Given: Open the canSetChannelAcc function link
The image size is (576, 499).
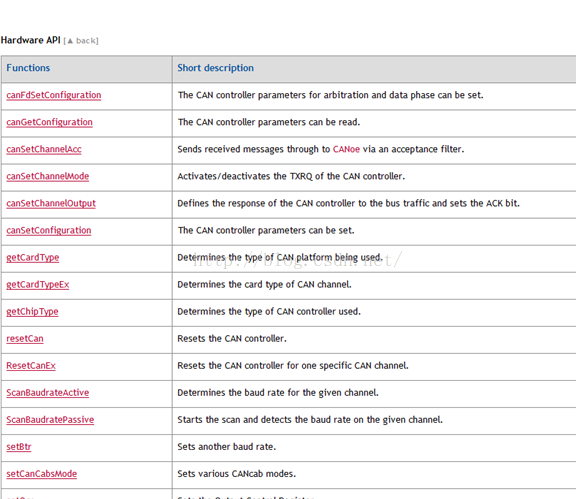Looking at the screenshot, I should pyautogui.click(x=44, y=149).
